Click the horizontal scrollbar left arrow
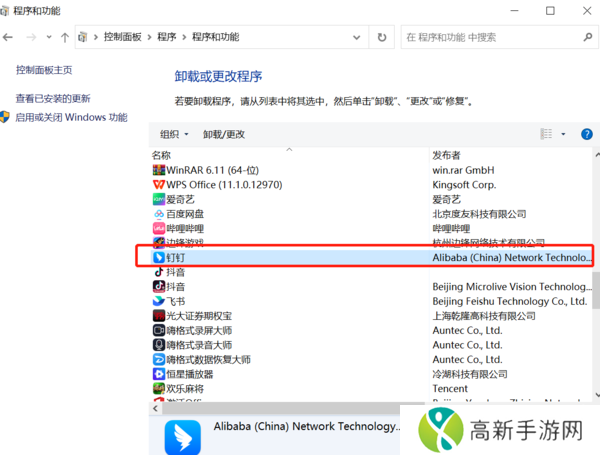The height and width of the screenshot is (455, 600). pyautogui.click(x=155, y=408)
